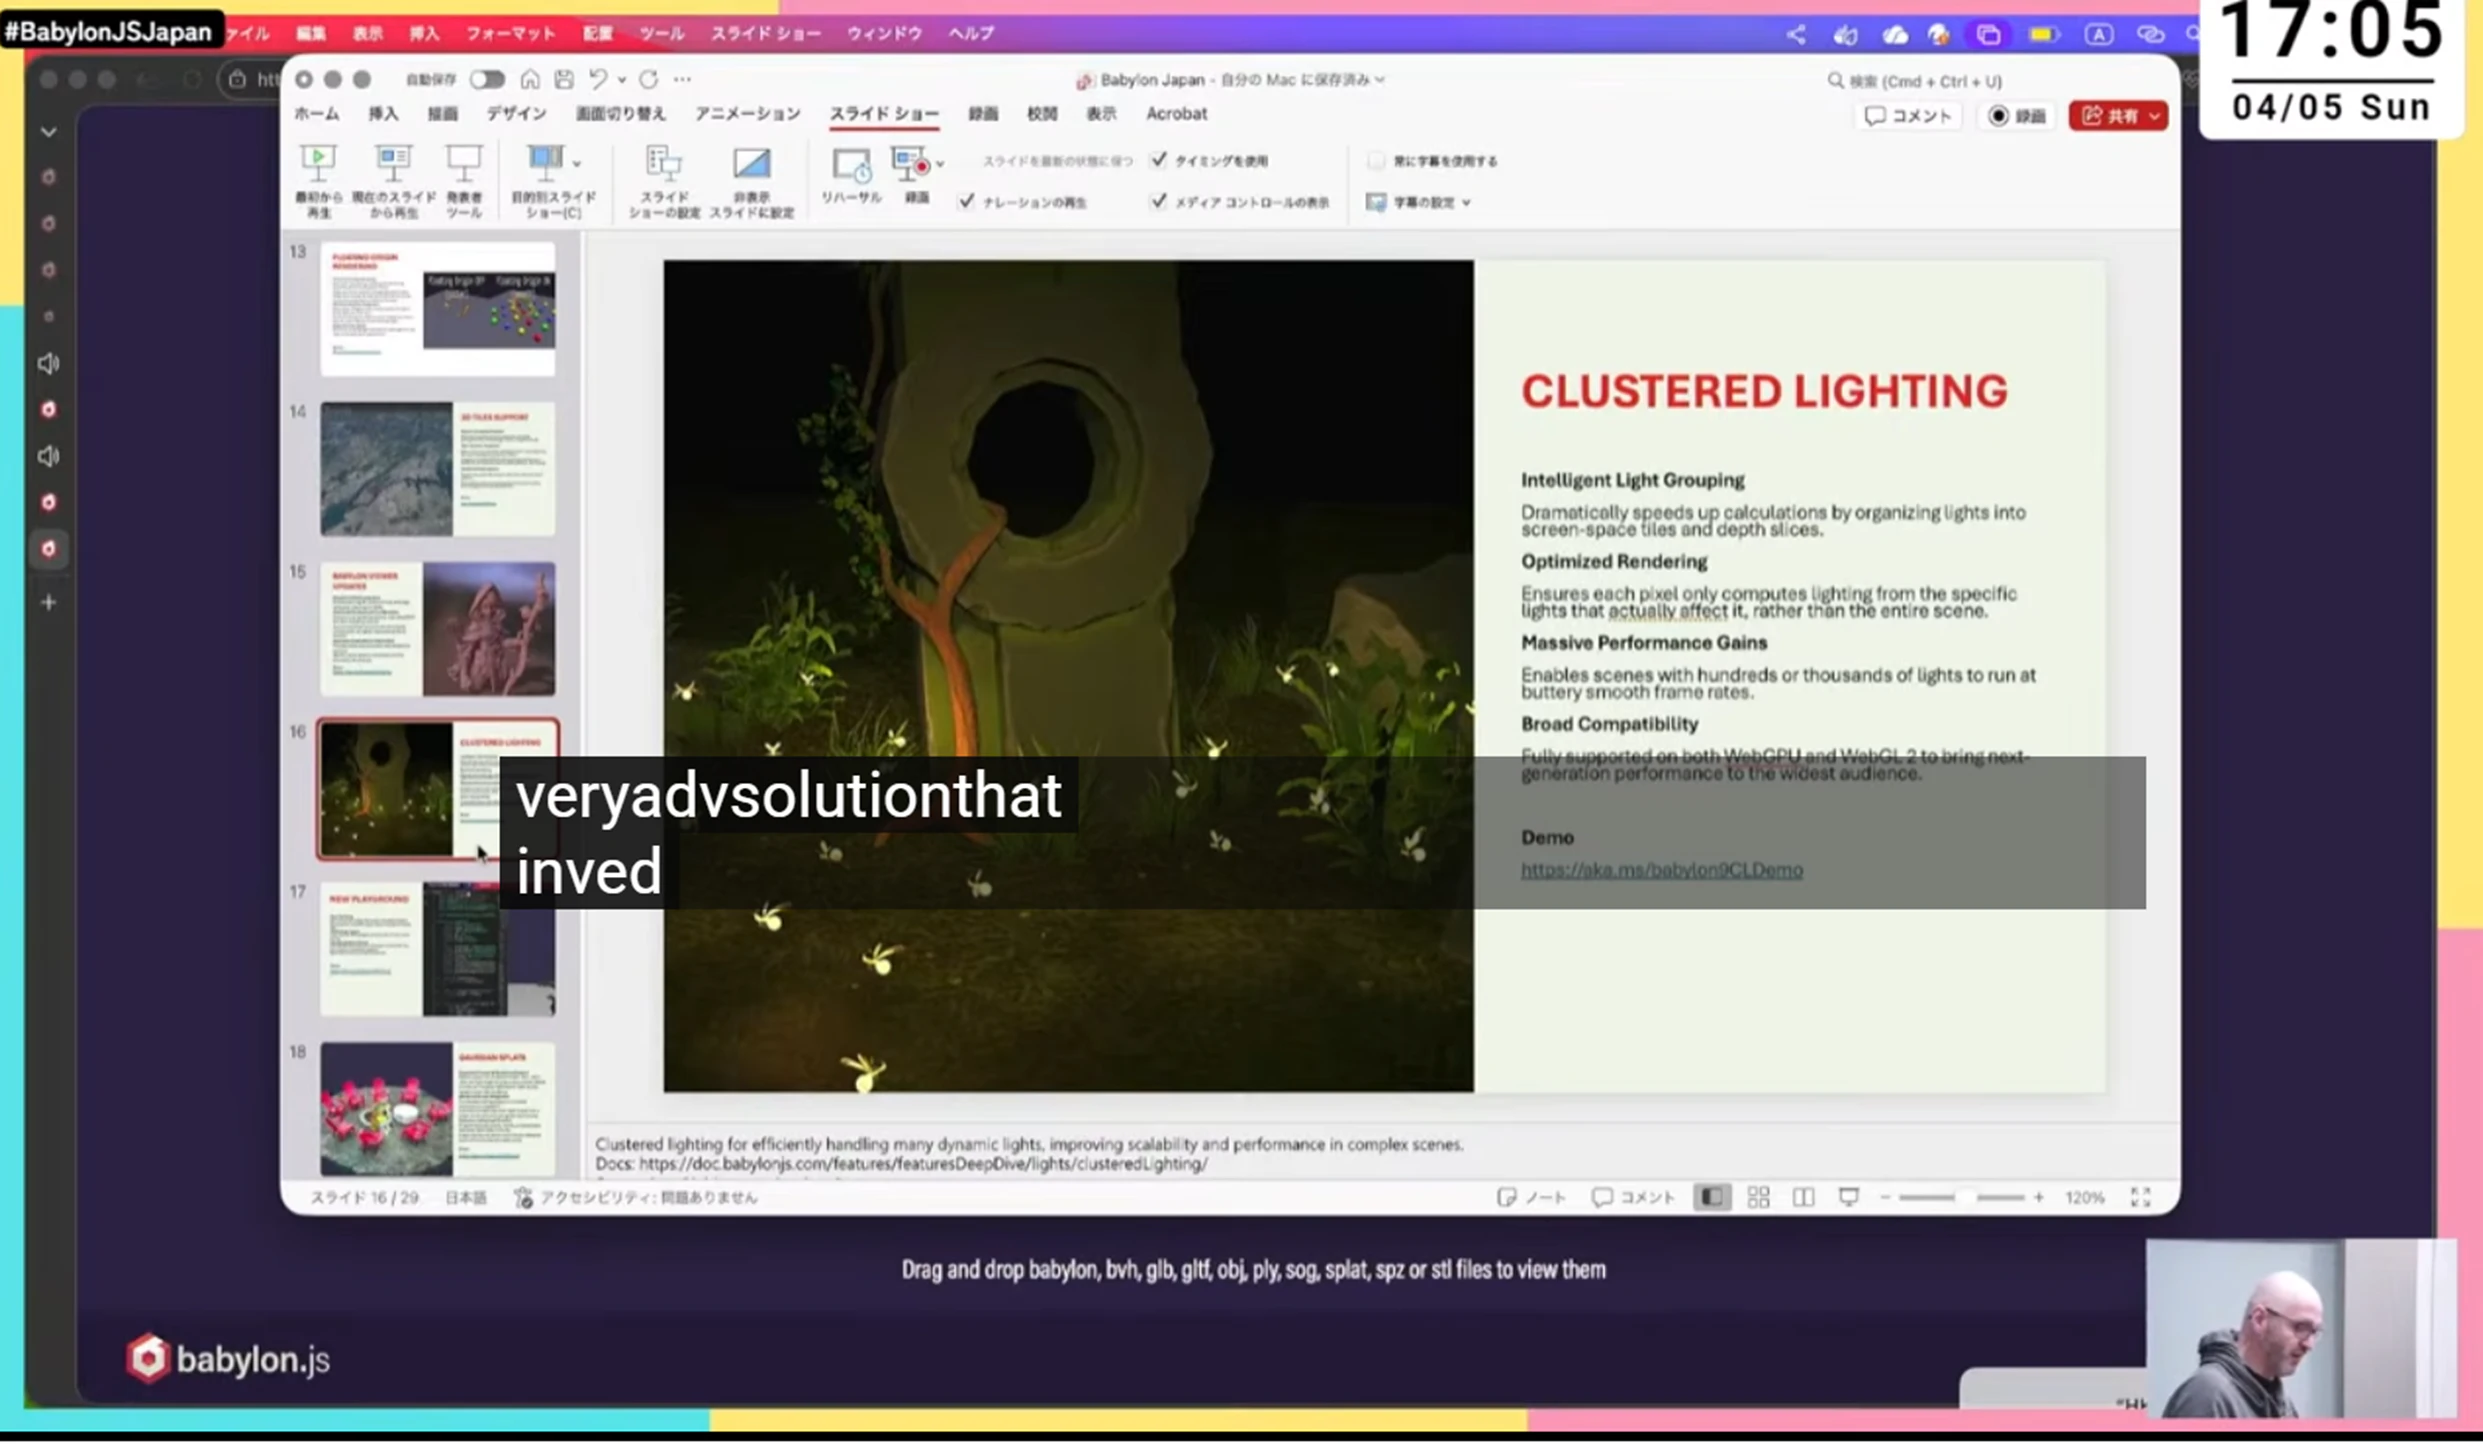
Task: Switch to slide sorter view icon
Action: click(1758, 1198)
